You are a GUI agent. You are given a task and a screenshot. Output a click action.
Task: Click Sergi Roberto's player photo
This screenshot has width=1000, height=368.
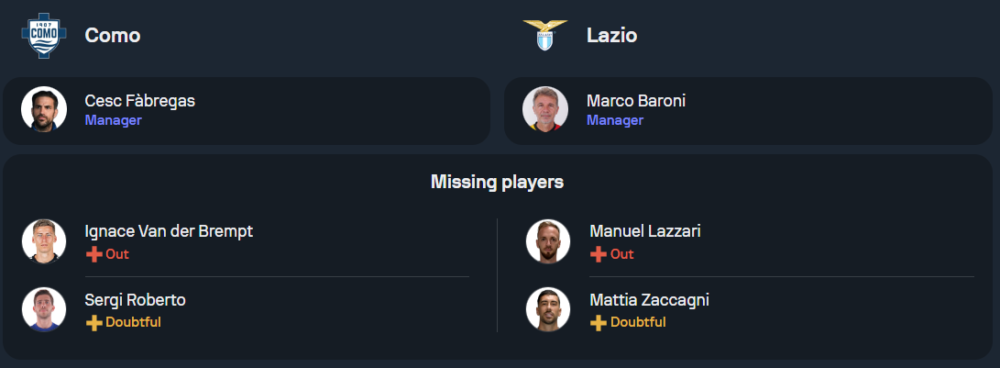pos(44,309)
